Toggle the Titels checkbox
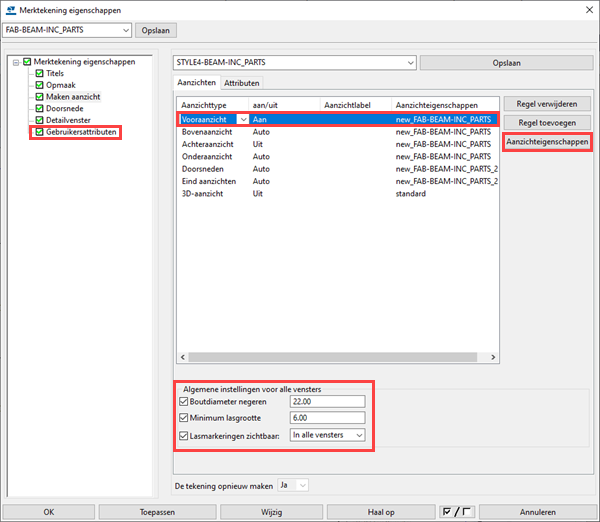Image resolution: width=600 pixels, height=522 pixels. tap(39, 73)
